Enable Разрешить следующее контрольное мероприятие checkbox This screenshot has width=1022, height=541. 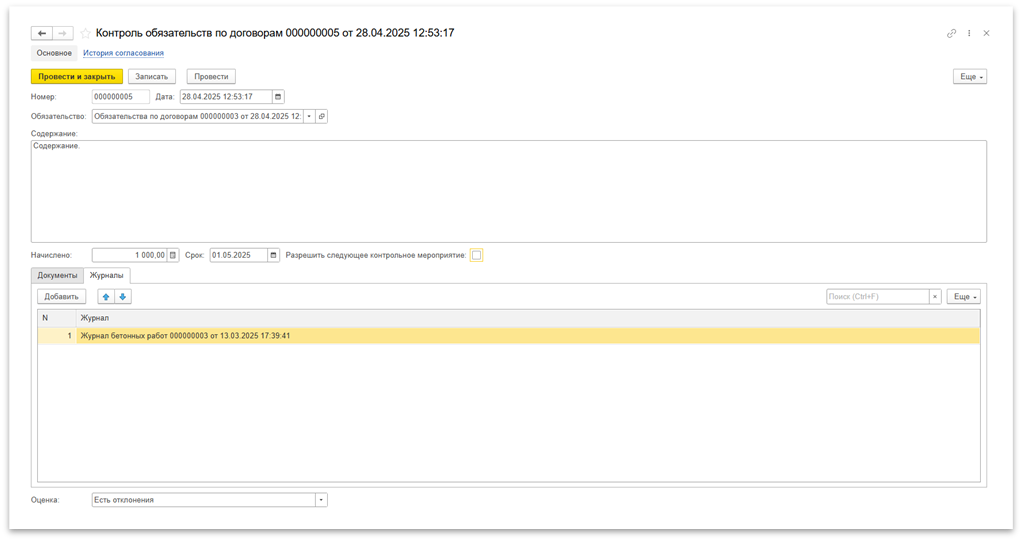[x=477, y=255]
